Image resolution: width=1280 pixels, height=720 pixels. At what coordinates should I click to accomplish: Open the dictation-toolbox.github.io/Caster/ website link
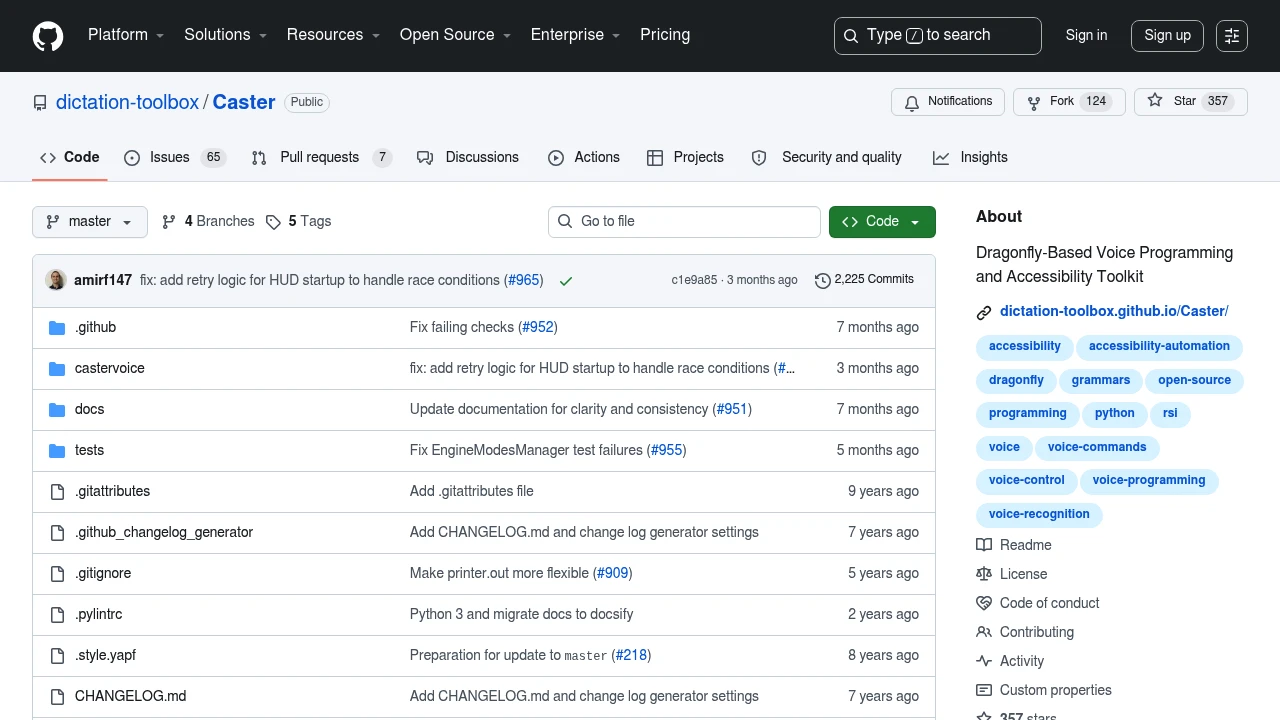[x=1114, y=312]
